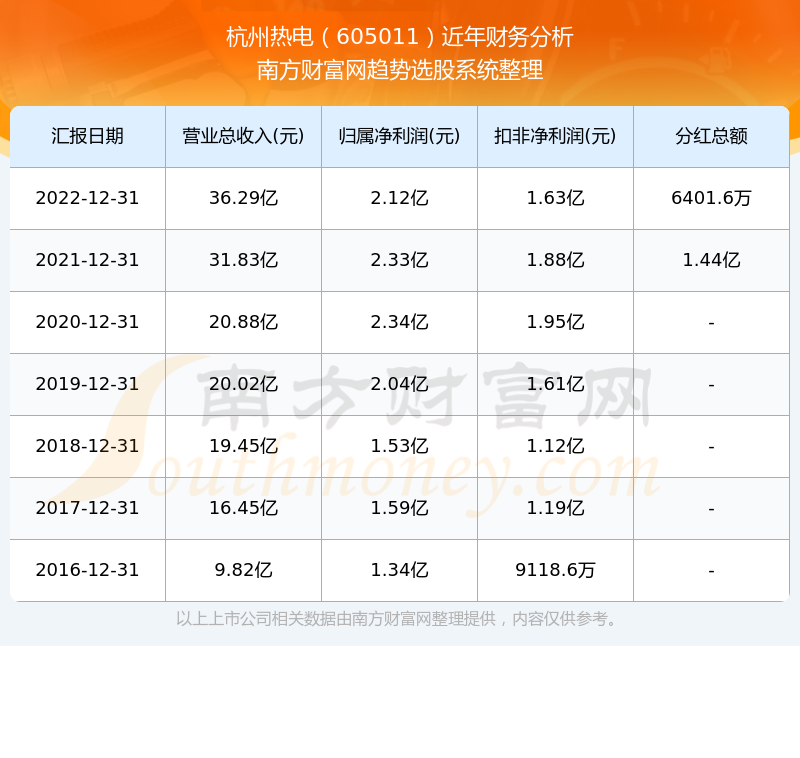Click the revenue value 9.82亿
Screen dimensions: 800x758
(243, 570)
